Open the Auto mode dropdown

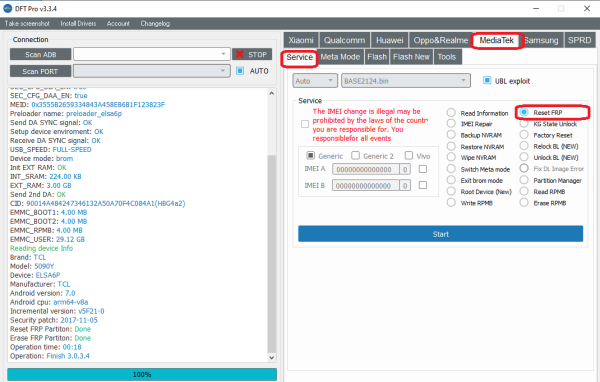point(315,81)
